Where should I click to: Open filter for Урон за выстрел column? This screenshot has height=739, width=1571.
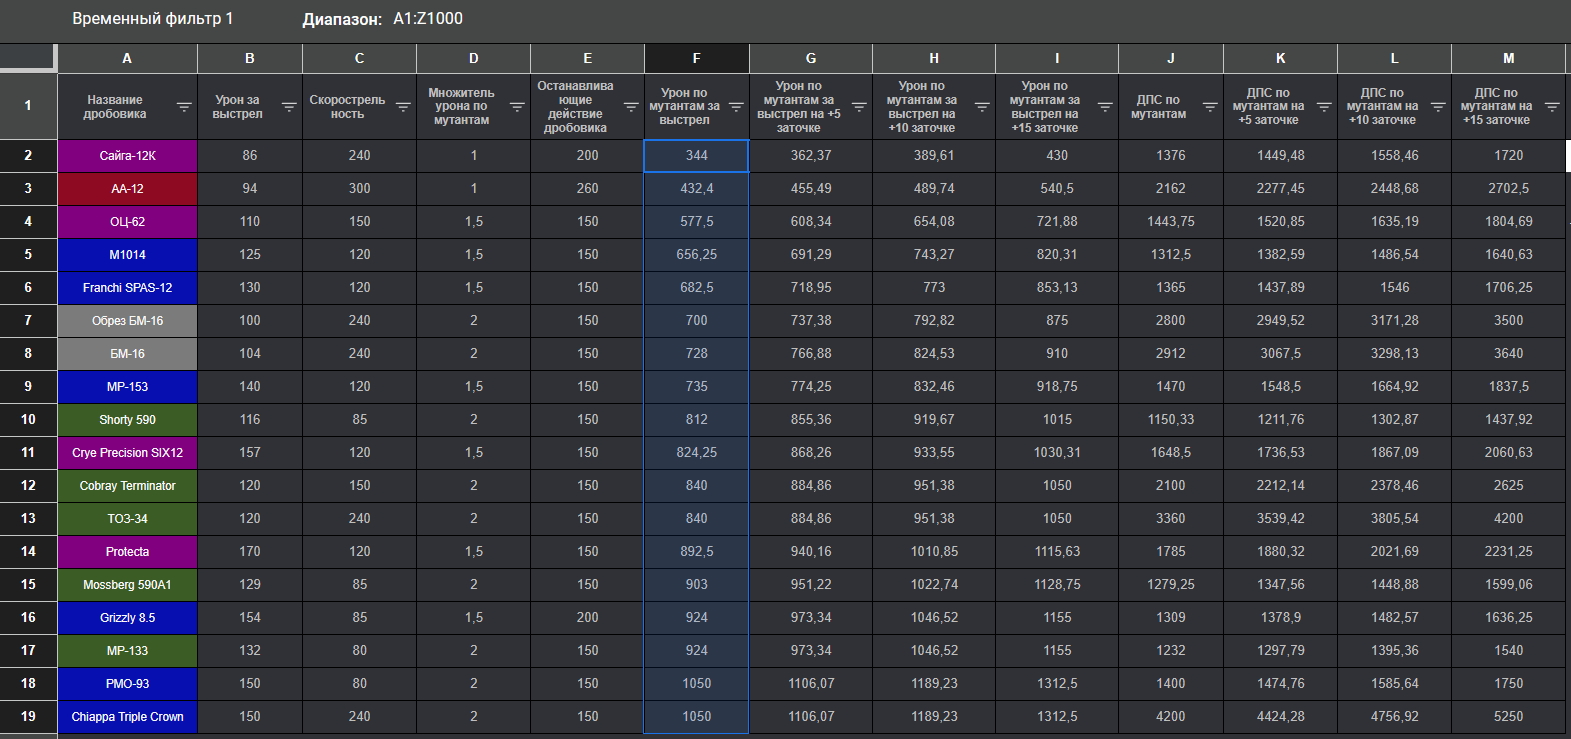289,107
